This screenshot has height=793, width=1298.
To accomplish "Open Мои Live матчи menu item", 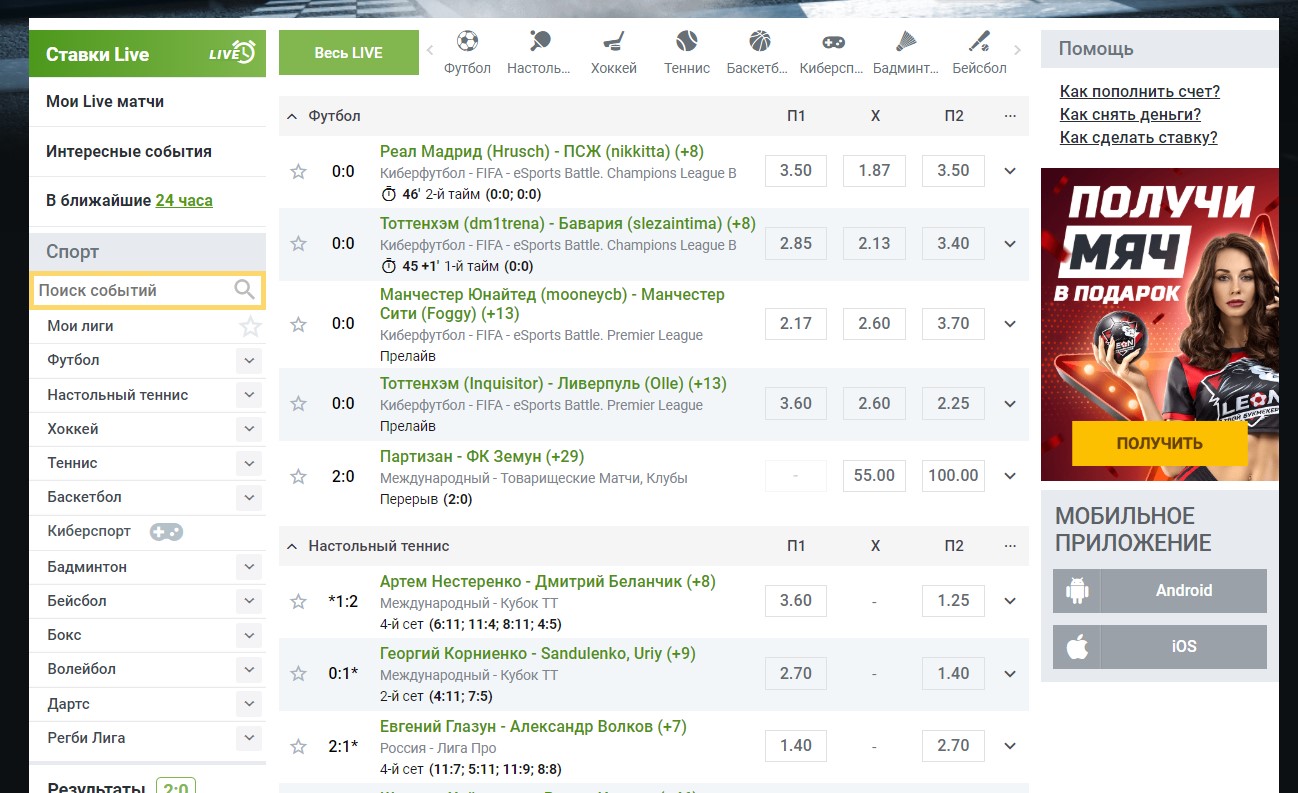I will coord(105,102).
